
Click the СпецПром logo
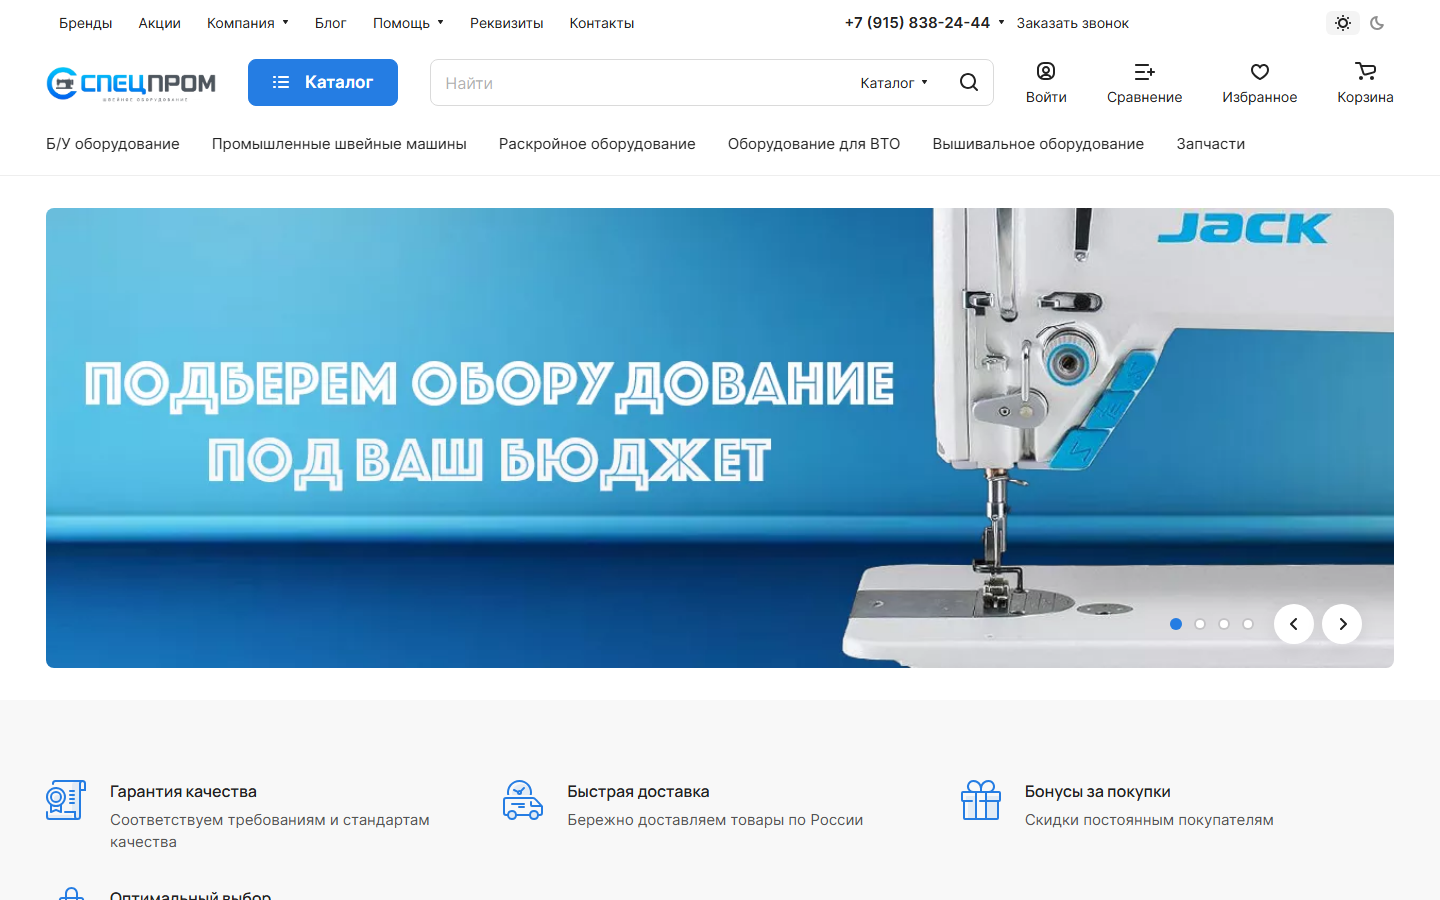click(x=131, y=84)
